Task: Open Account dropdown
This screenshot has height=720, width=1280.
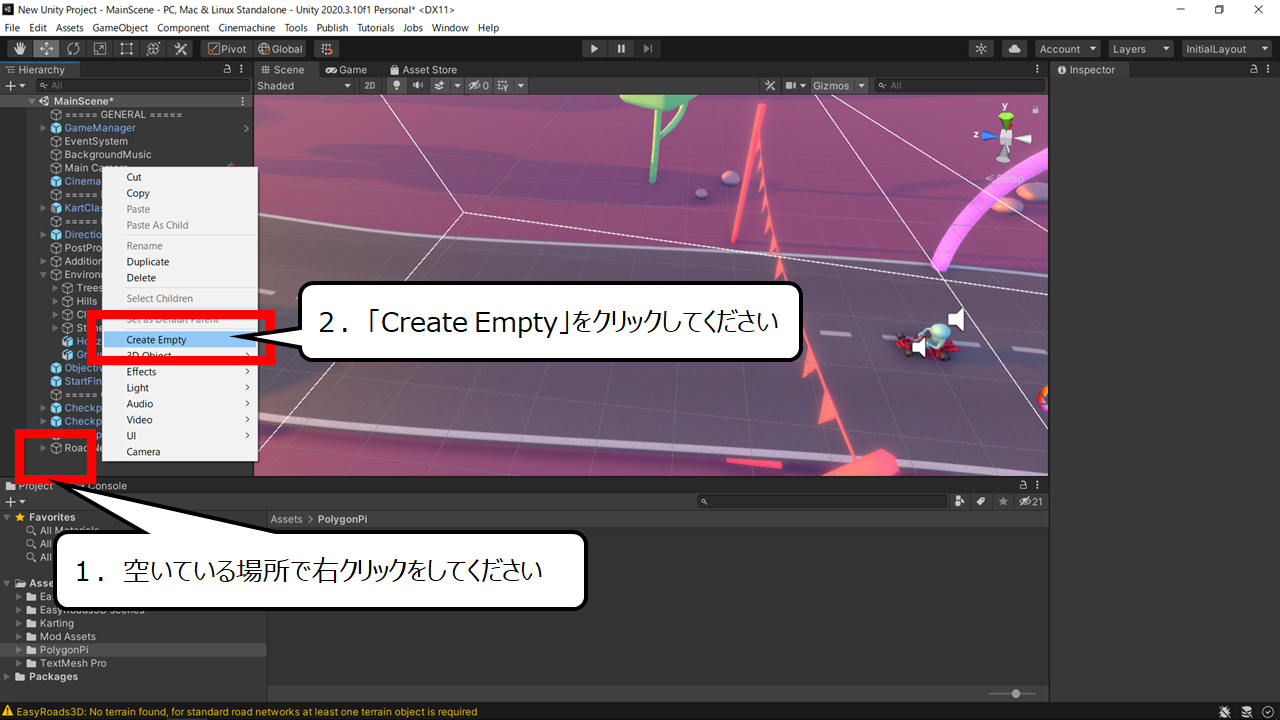Action: click(x=1067, y=48)
